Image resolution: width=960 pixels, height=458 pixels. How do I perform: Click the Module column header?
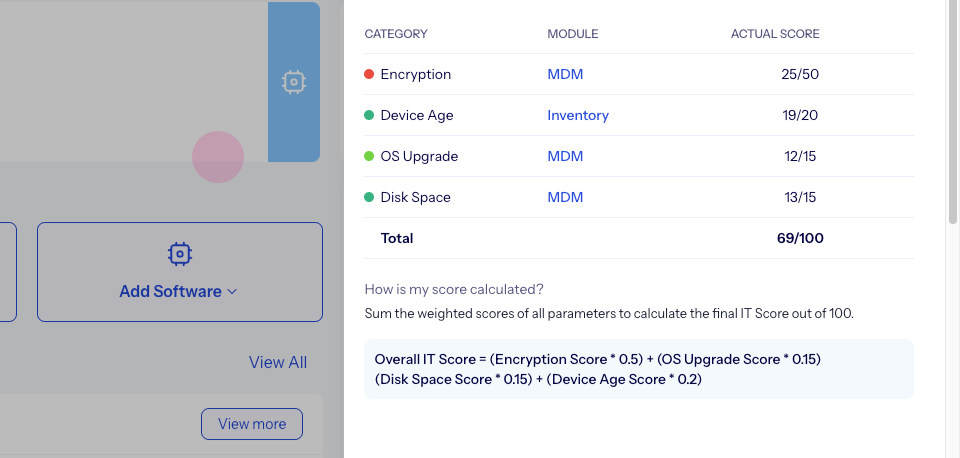pos(573,34)
